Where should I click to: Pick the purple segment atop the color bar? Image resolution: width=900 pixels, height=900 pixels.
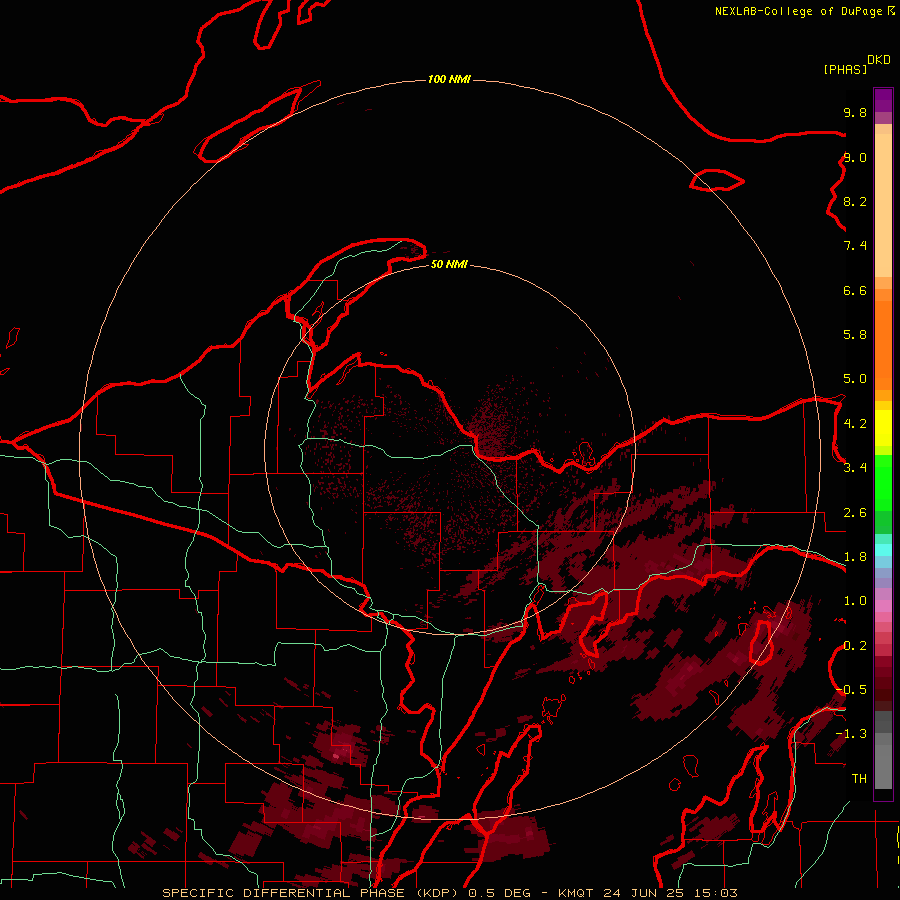click(x=883, y=100)
